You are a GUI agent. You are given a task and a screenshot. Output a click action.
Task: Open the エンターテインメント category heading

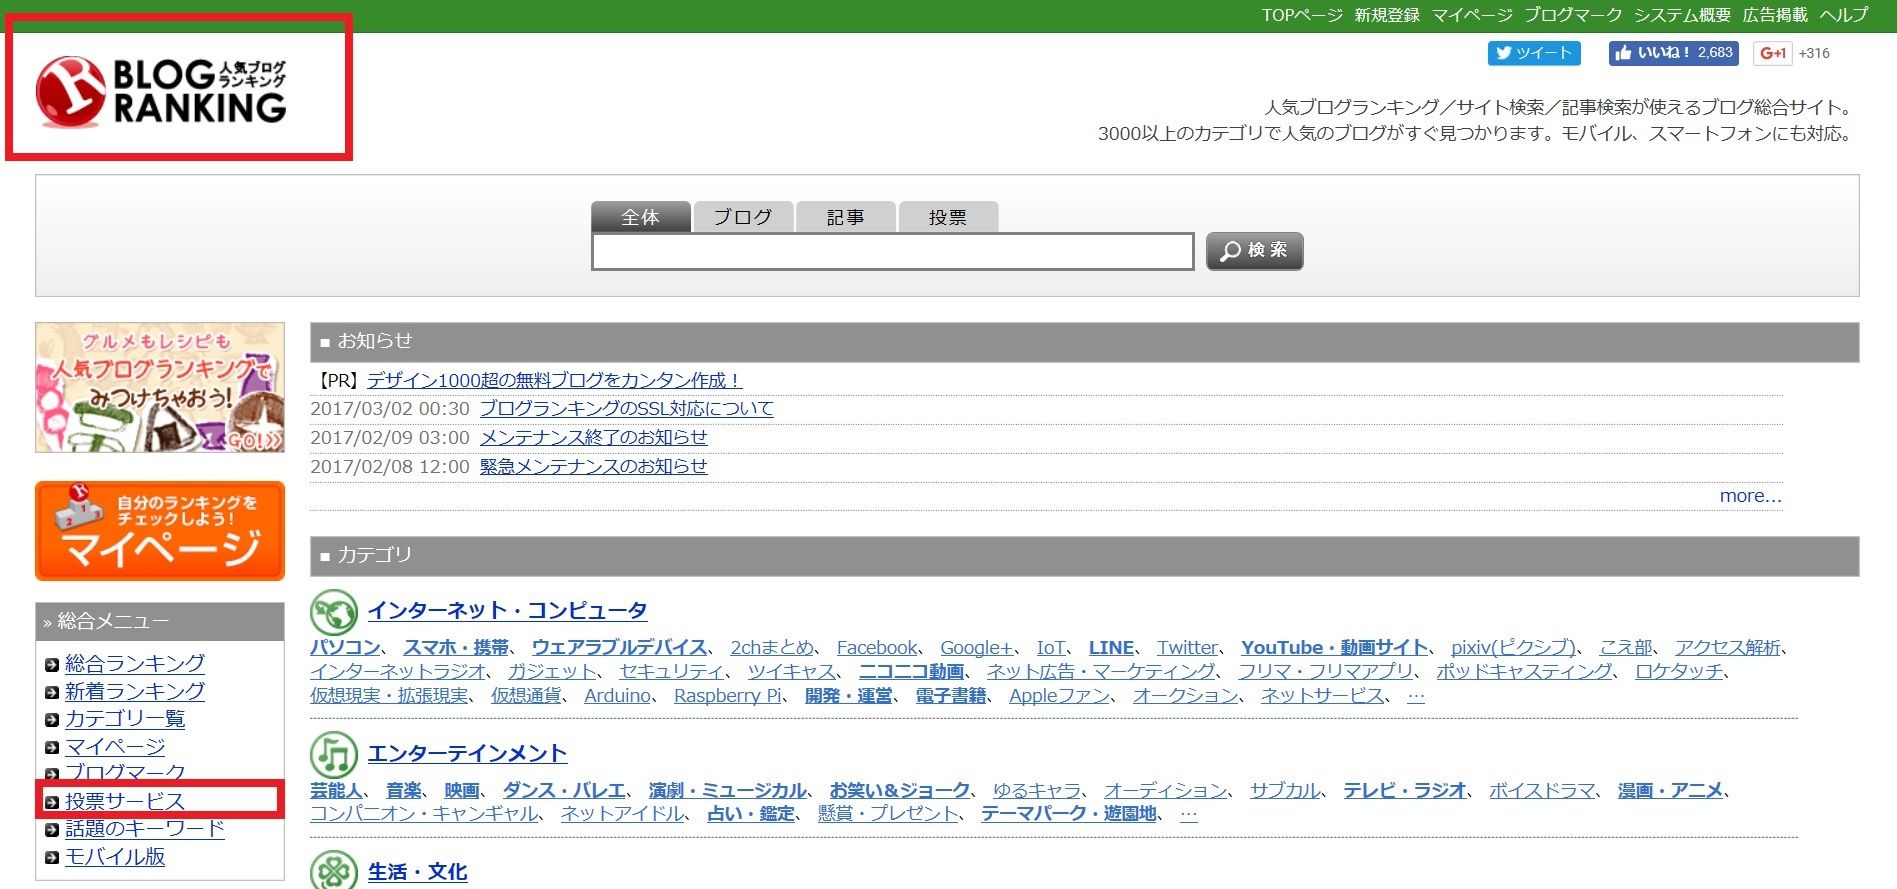[x=468, y=754]
